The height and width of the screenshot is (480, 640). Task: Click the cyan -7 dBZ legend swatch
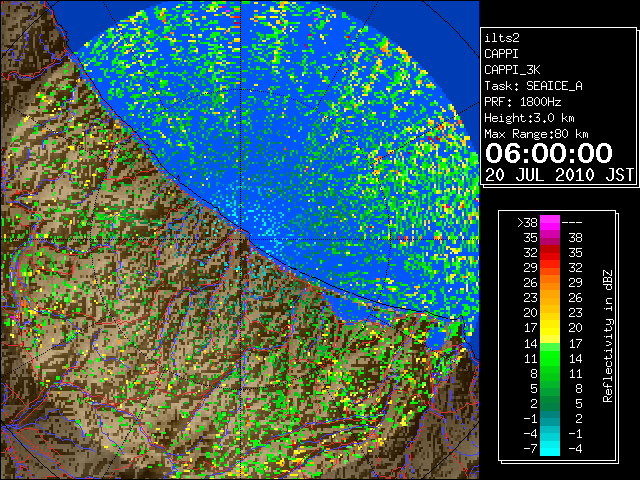(x=550, y=449)
